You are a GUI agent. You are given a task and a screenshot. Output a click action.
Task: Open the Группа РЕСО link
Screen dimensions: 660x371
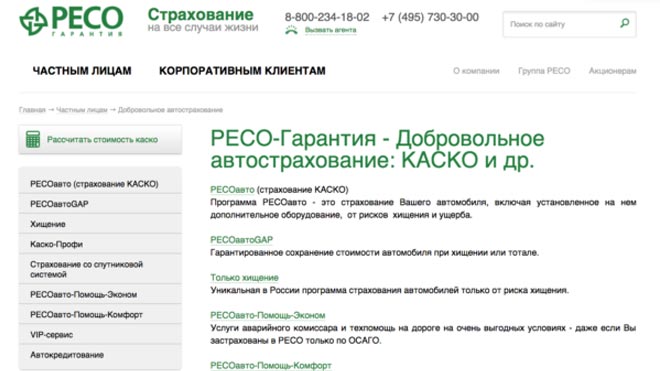tap(544, 71)
